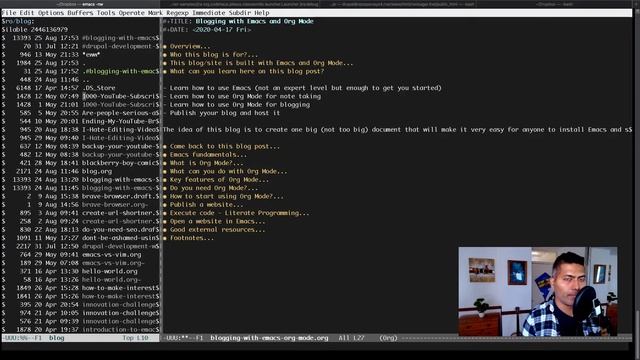This screenshot has height=360, width=640.
Task: Click the '..' parent directory entry
Action: tap(86, 80)
